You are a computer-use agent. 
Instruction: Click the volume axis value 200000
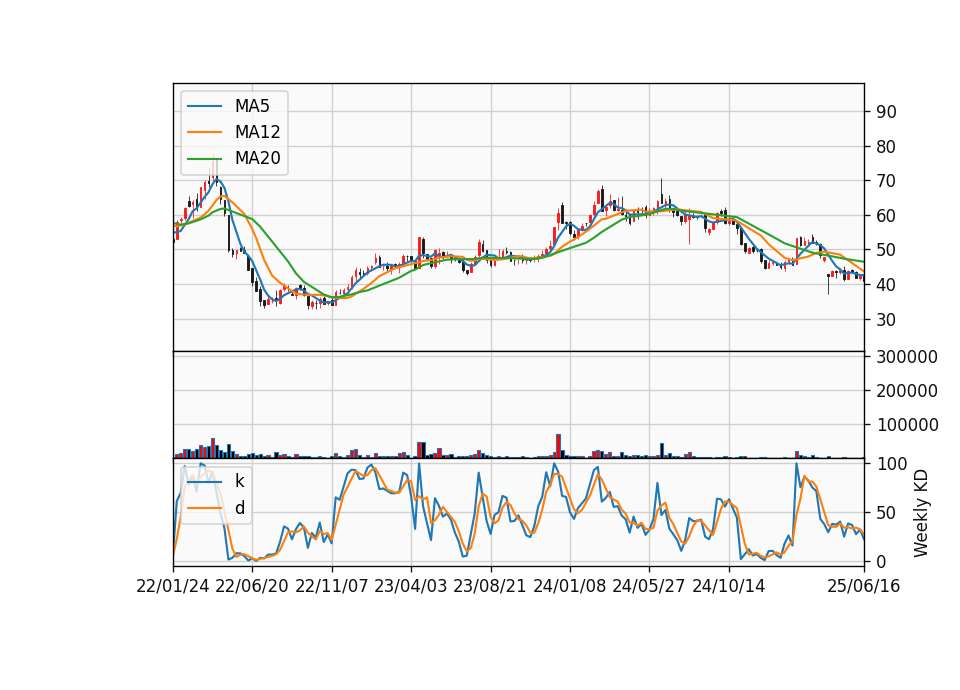[907, 391]
